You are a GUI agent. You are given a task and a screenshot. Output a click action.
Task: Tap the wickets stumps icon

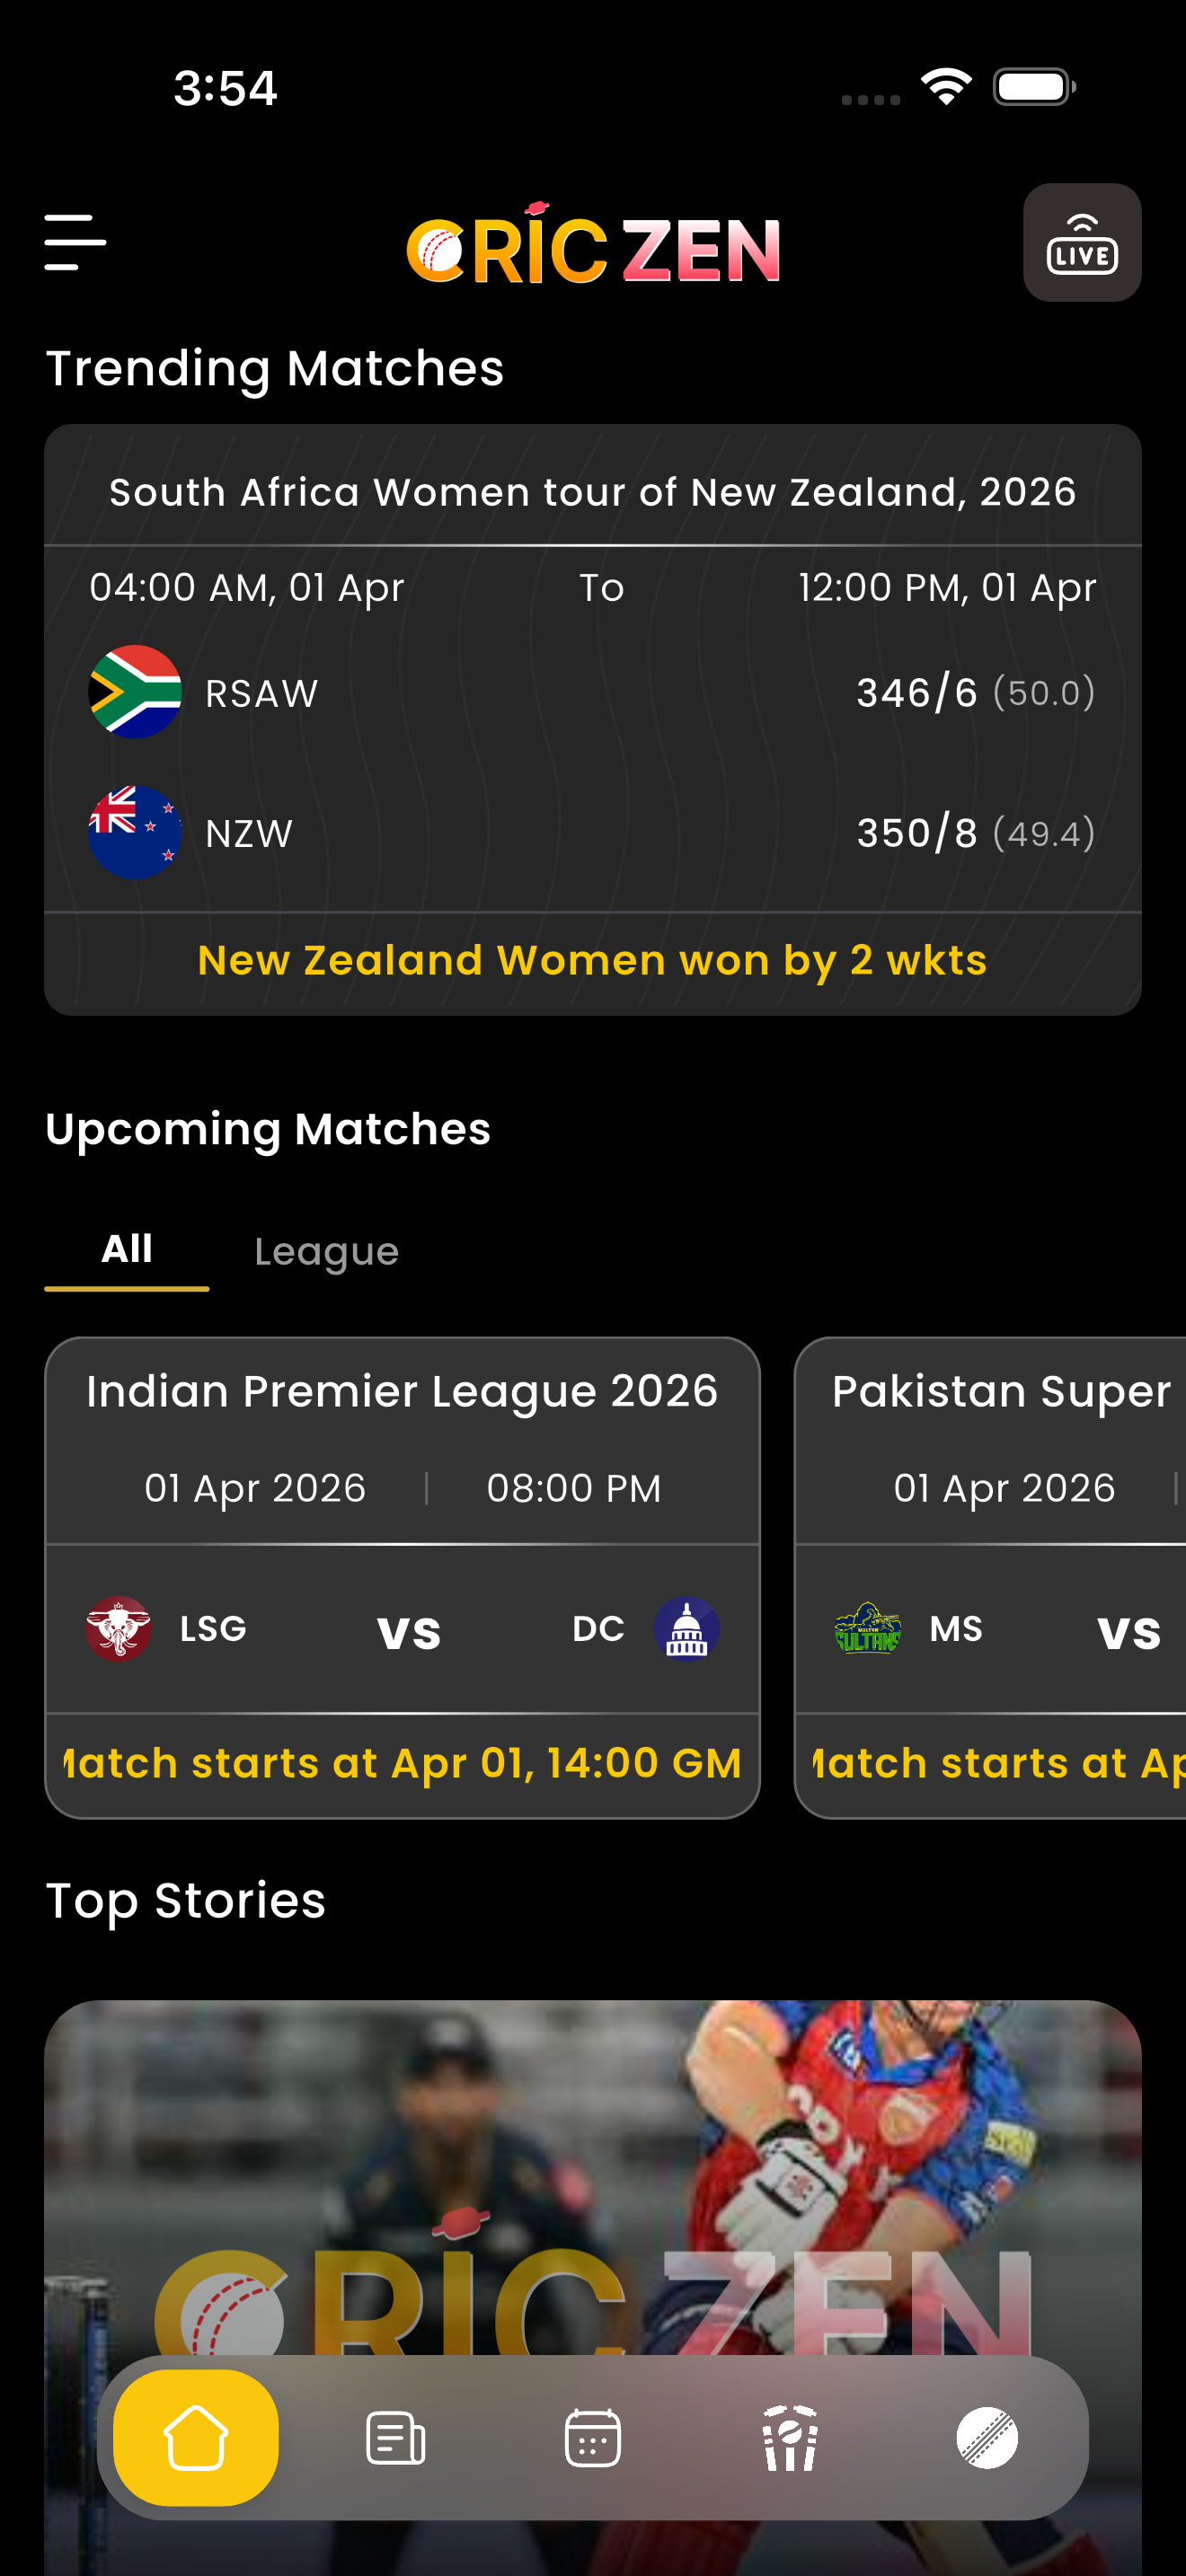790,2437
